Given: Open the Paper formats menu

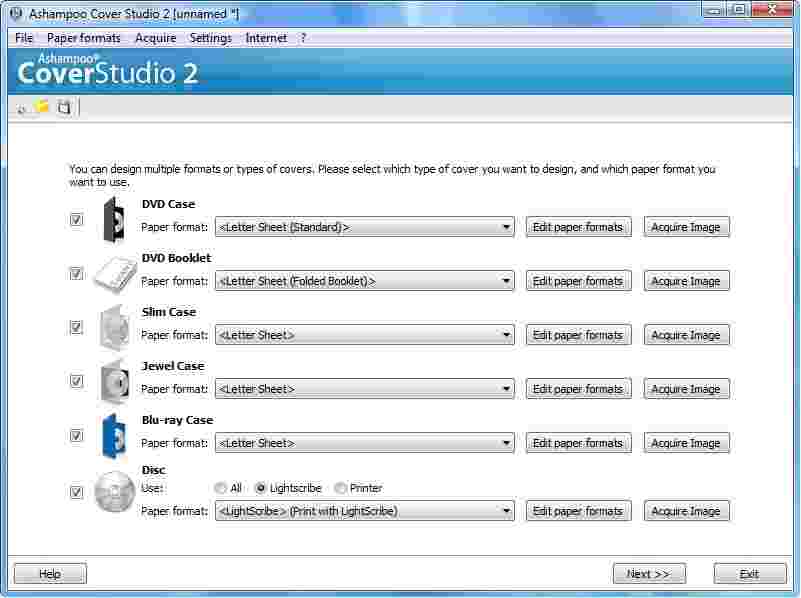Looking at the screenshot, I should click(x=84, y=38).
